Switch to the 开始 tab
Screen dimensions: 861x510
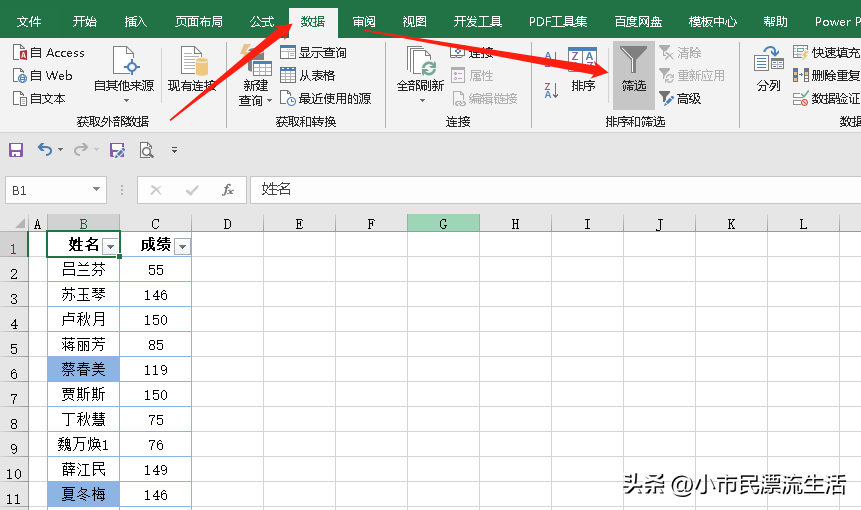tap(85, 22)
